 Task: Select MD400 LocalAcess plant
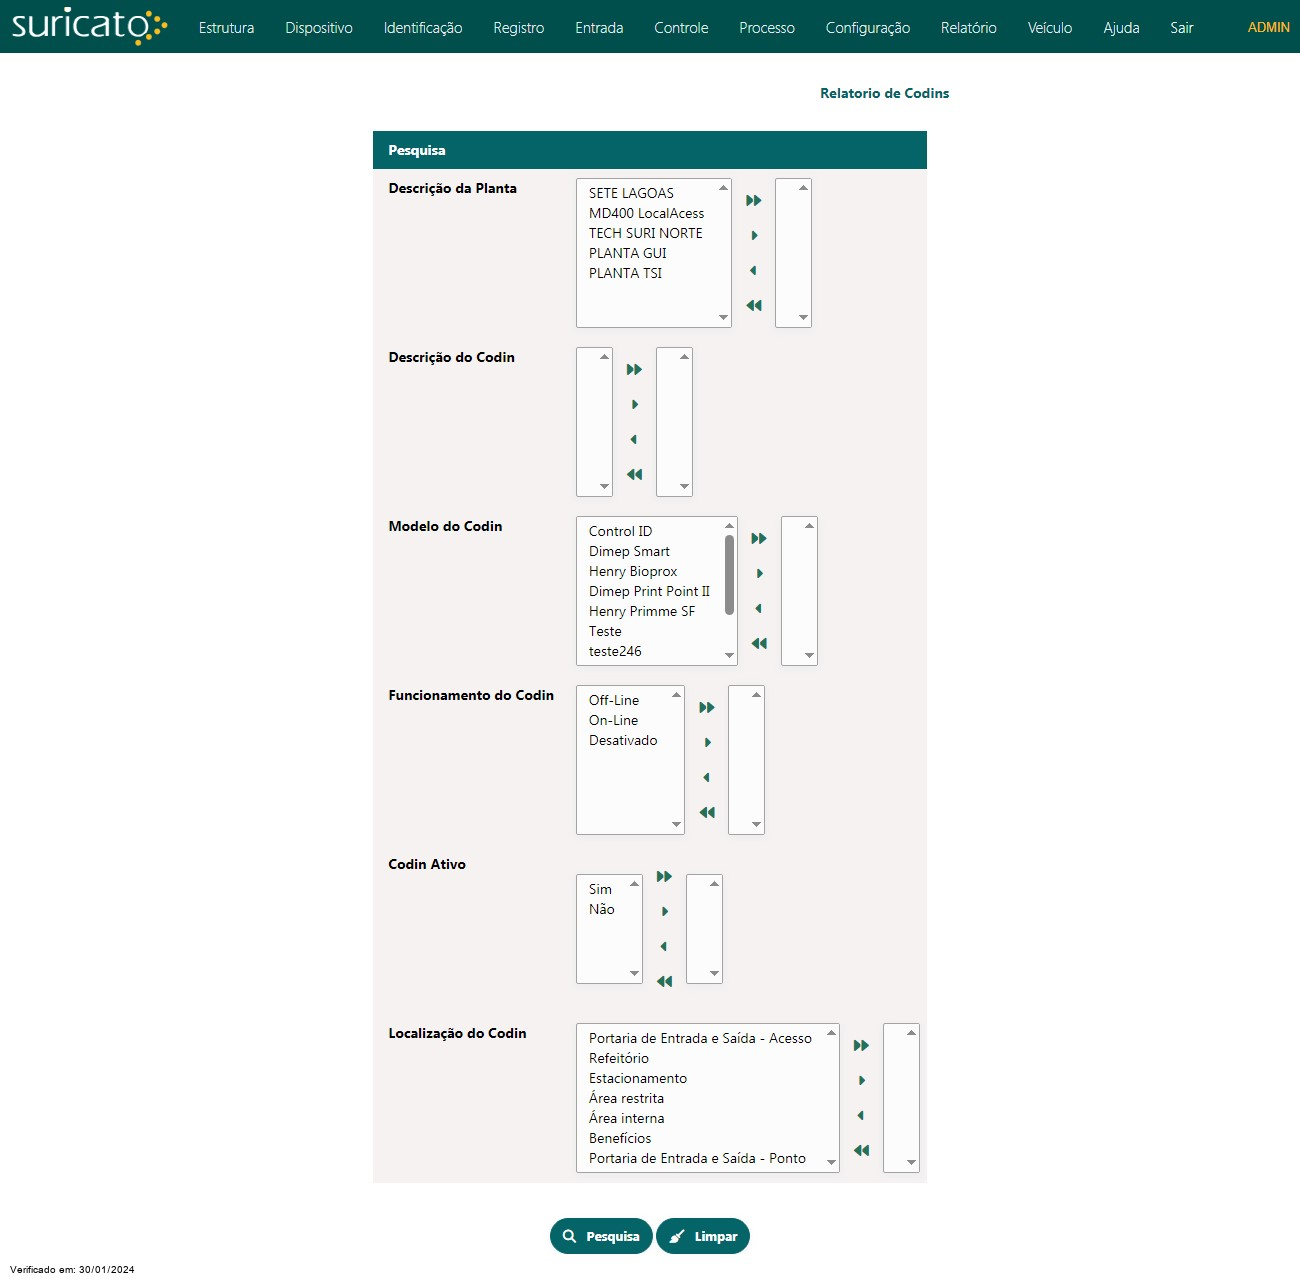tap(648, 213)
